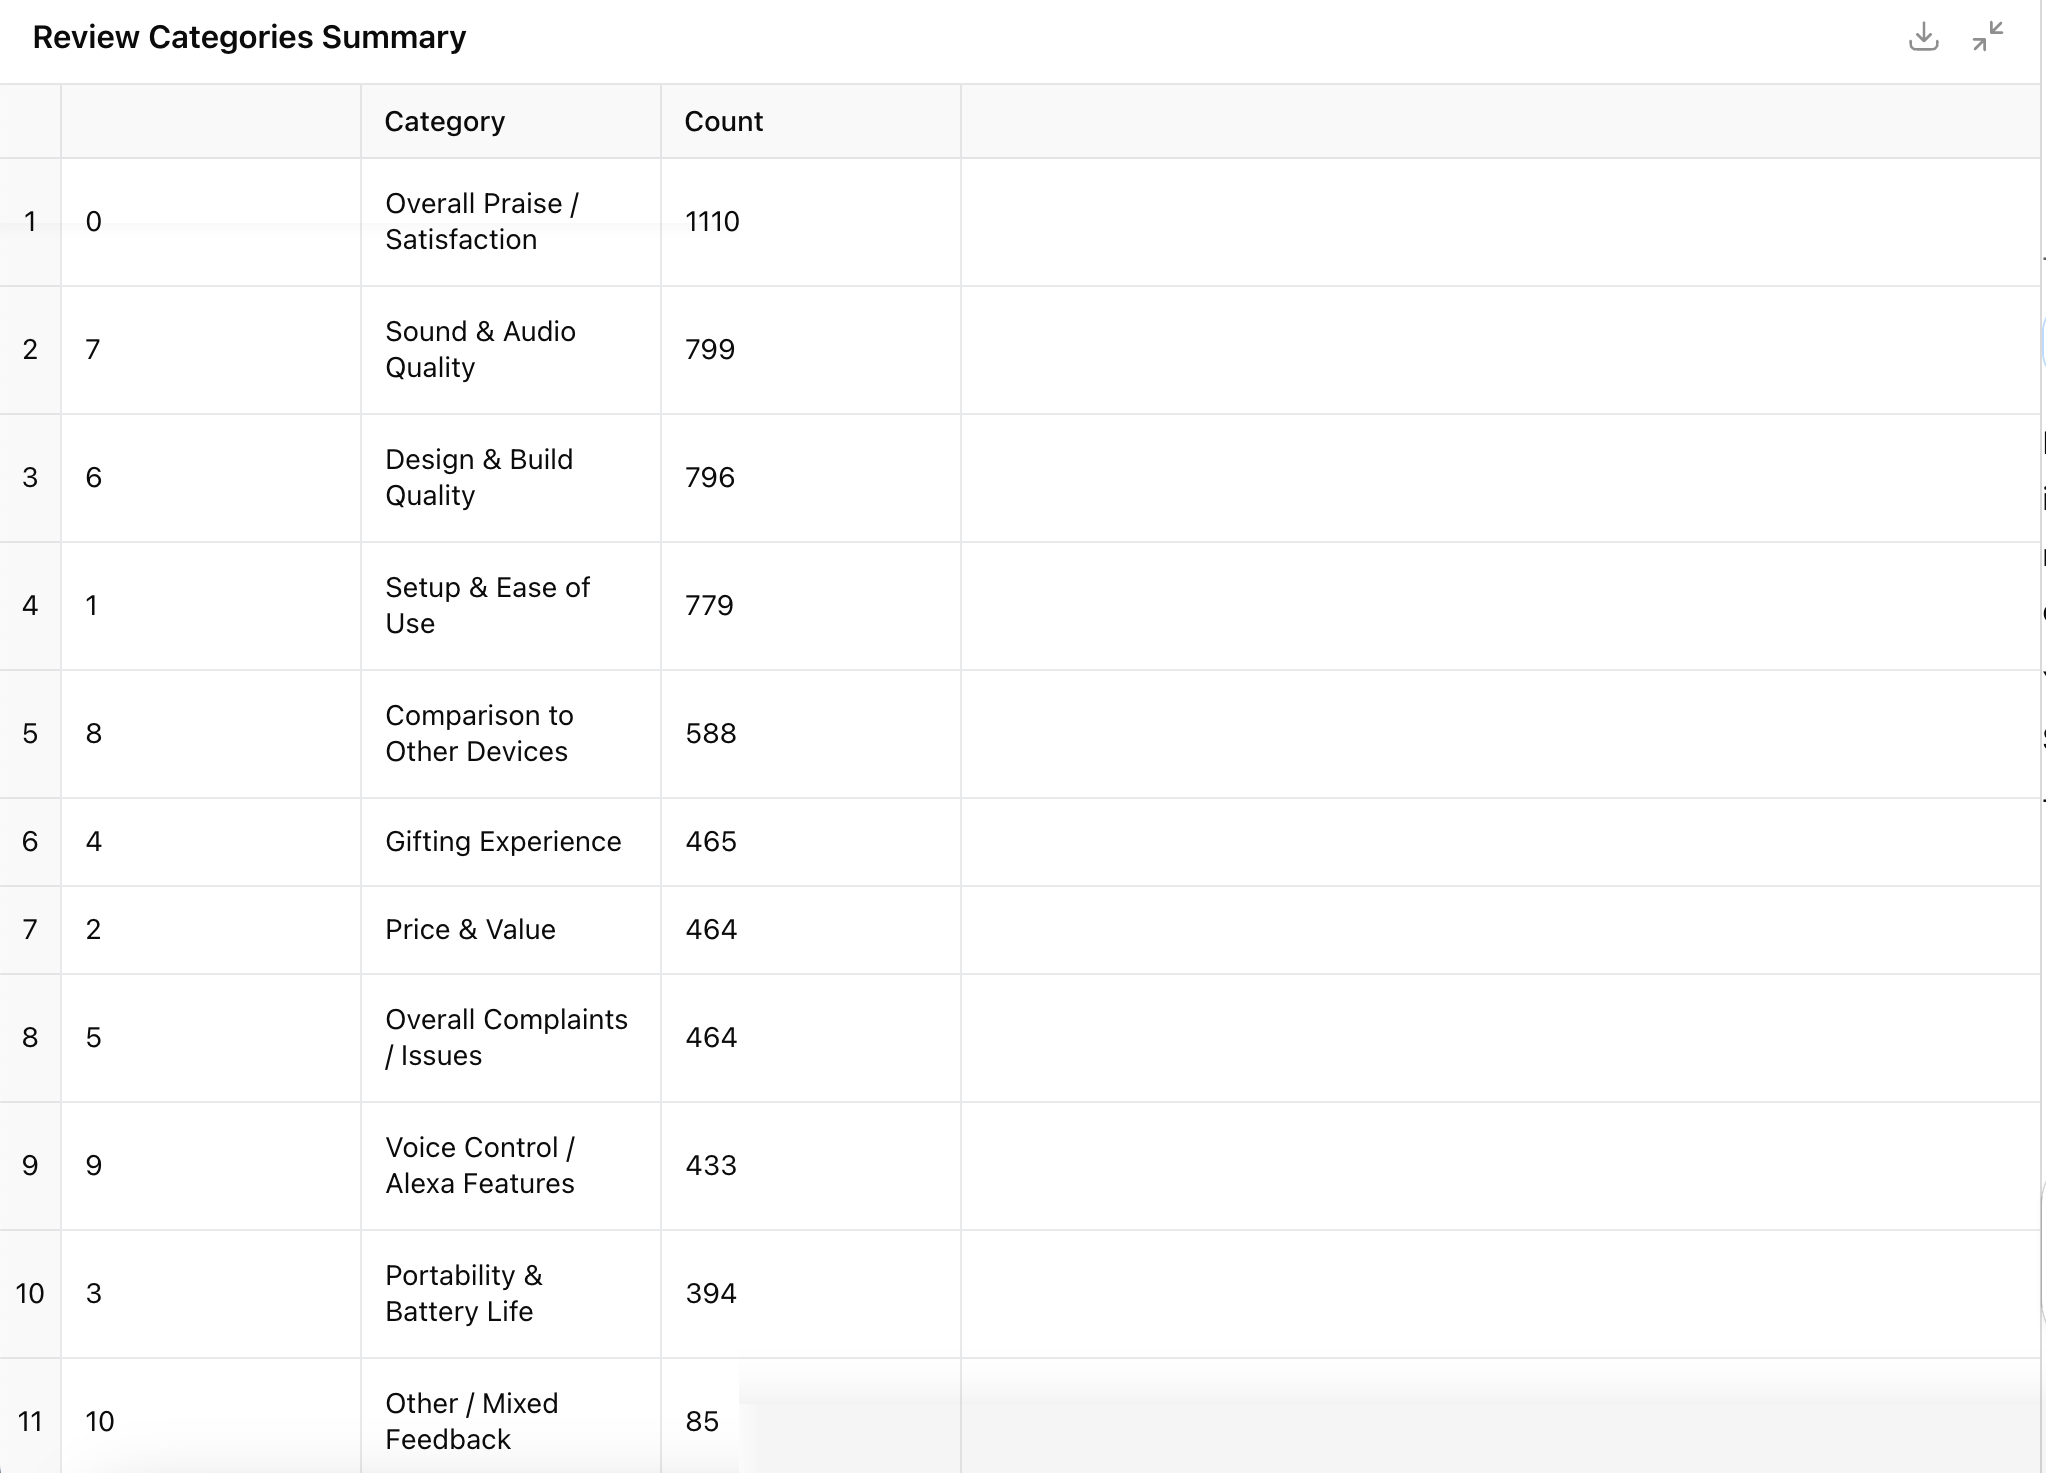Click the count value 433

pyautogui.click(x=711, y=1165)
